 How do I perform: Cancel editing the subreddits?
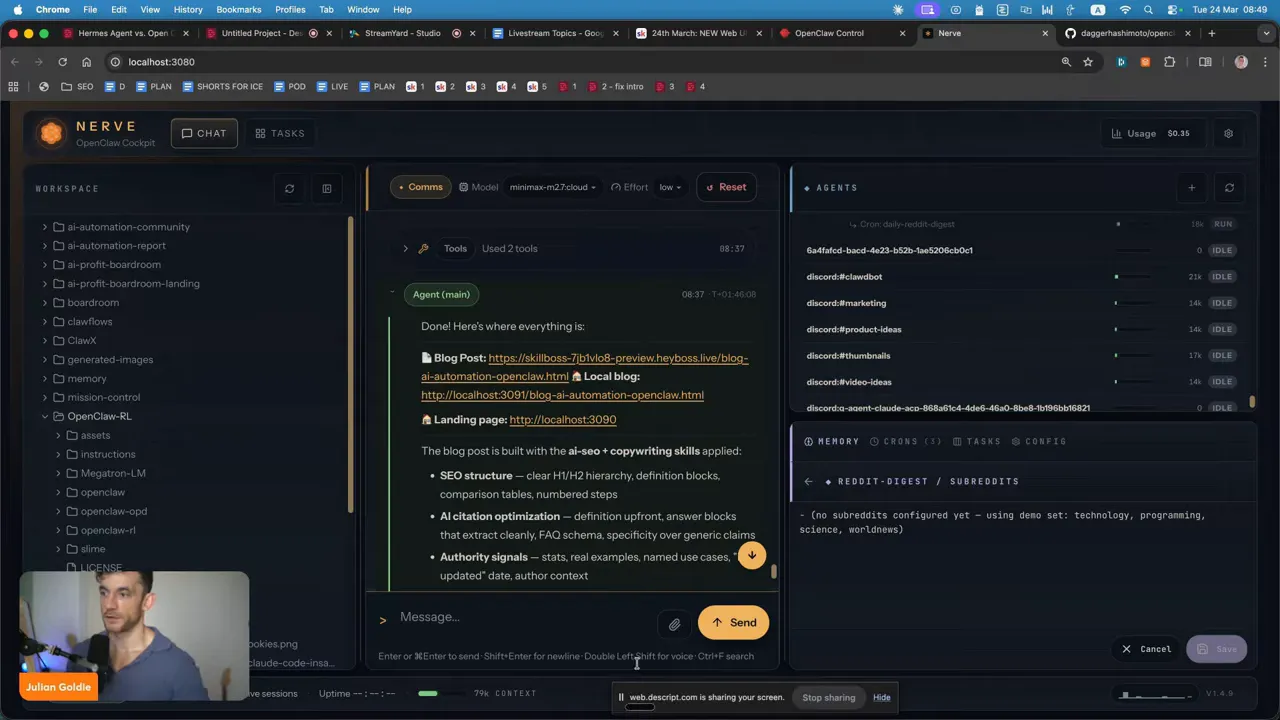pos(1146,649)
